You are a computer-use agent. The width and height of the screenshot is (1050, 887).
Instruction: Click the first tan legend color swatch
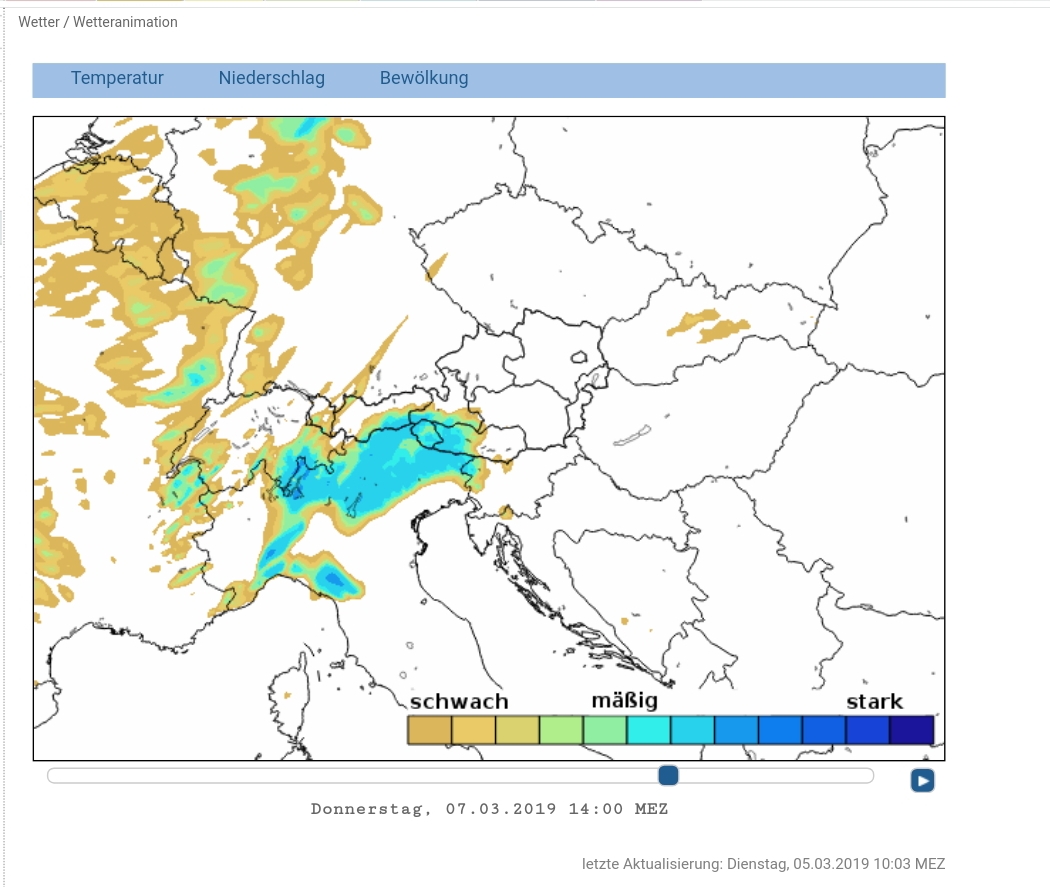pyautogui.click(x=429, y=730)
